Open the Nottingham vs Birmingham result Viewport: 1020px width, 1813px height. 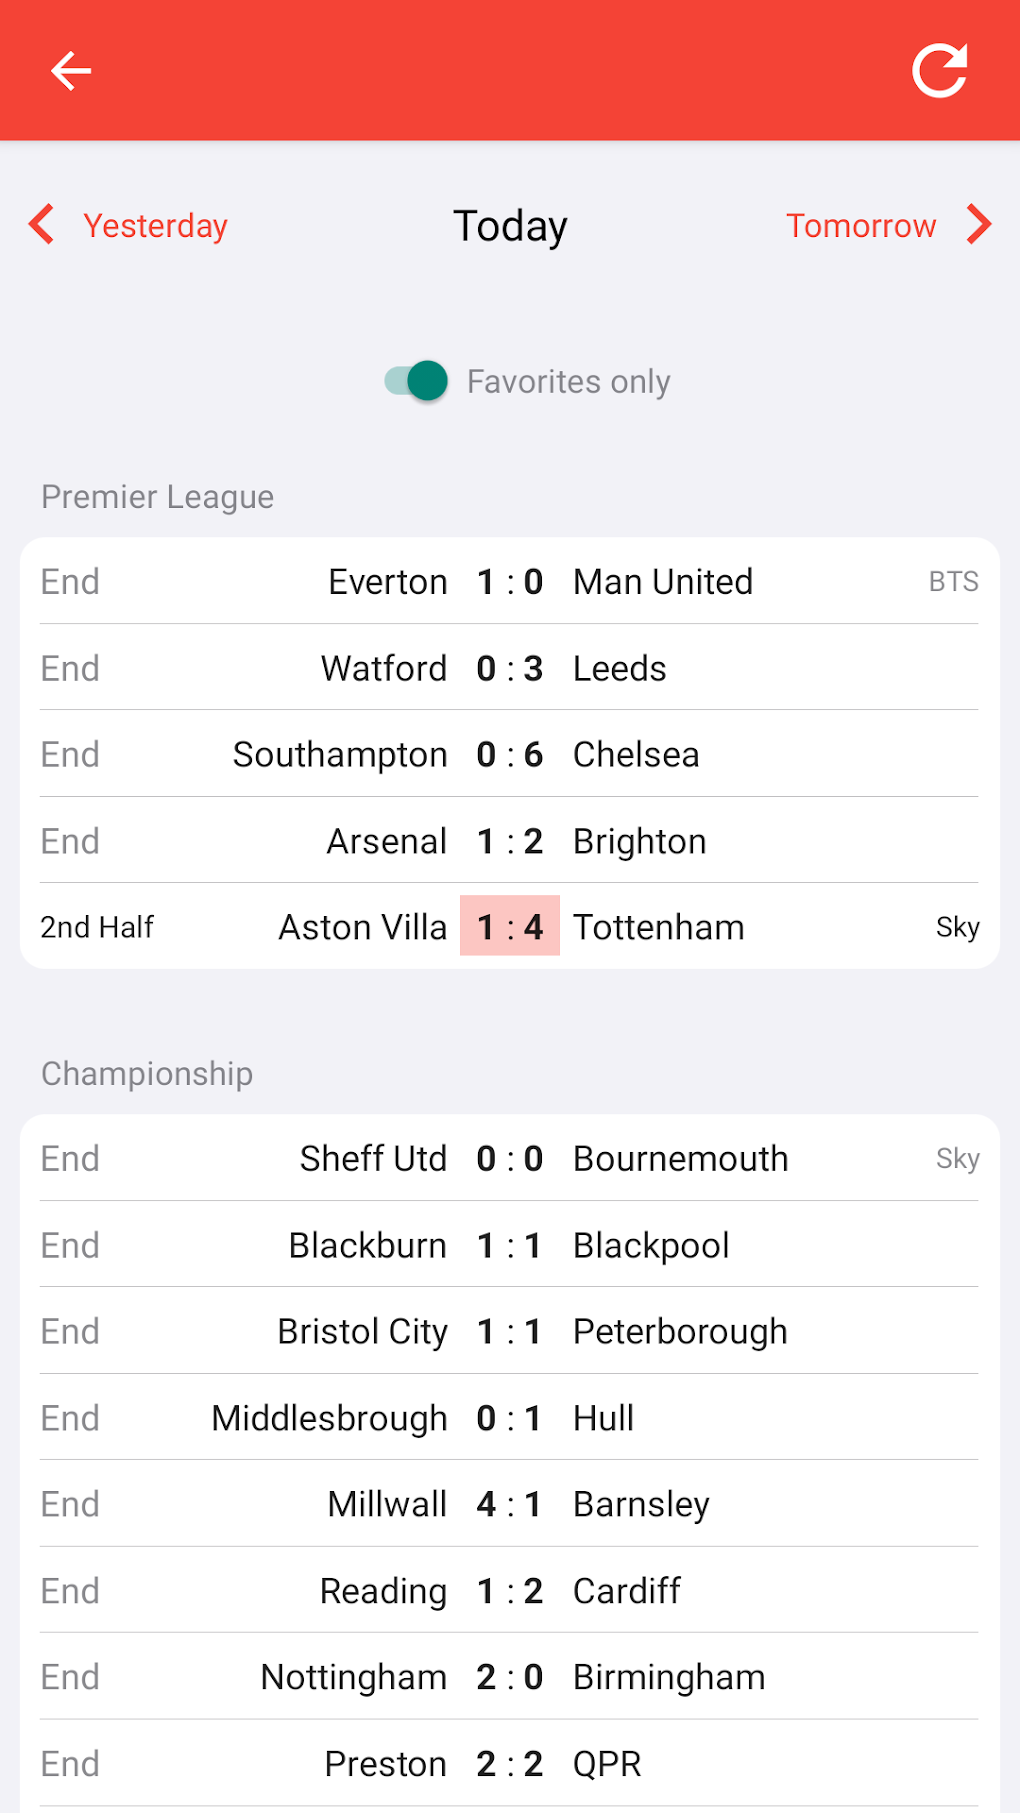(x=509, y=1677)
